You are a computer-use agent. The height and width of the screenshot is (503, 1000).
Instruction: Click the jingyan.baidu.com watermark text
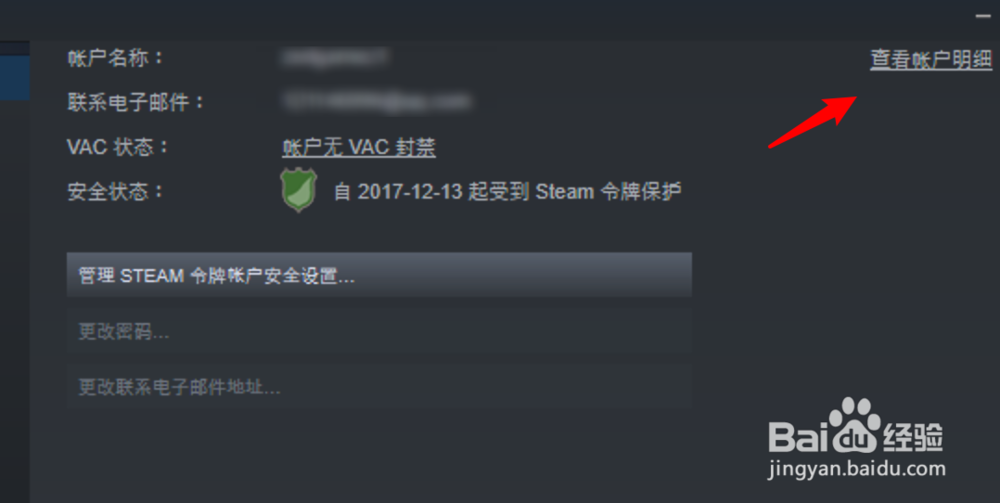pyautogui.click(x=857, y=470)
